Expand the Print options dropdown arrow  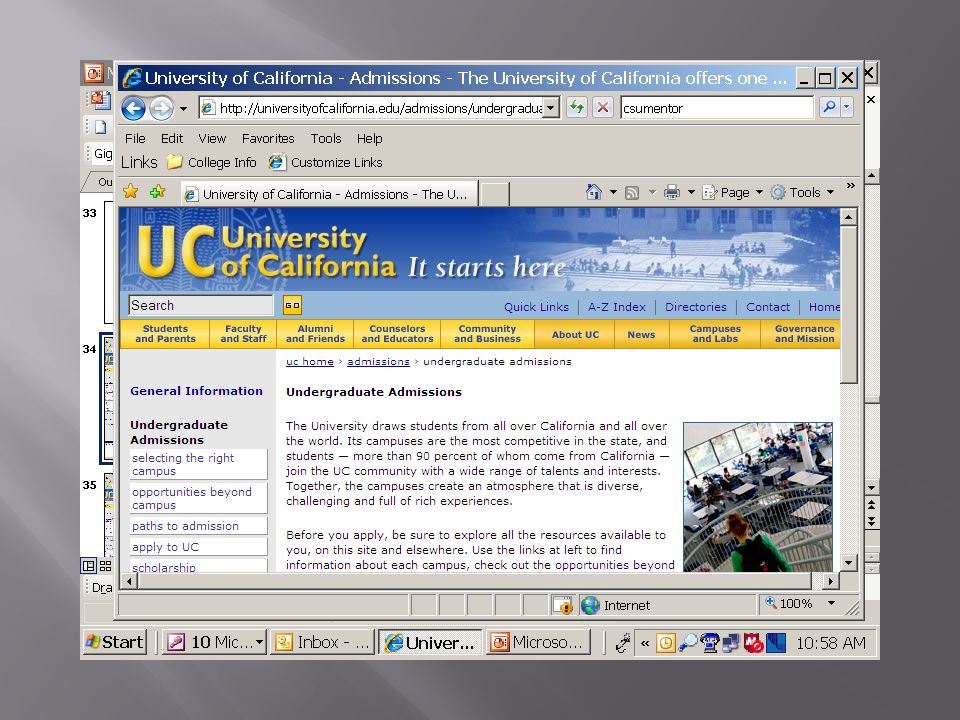click(x=691, y=192)
